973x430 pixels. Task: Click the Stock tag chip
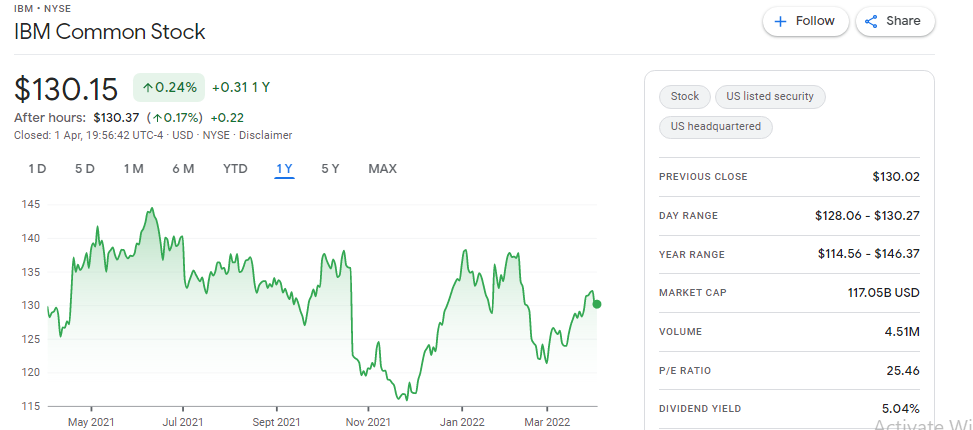click(684, 96)
